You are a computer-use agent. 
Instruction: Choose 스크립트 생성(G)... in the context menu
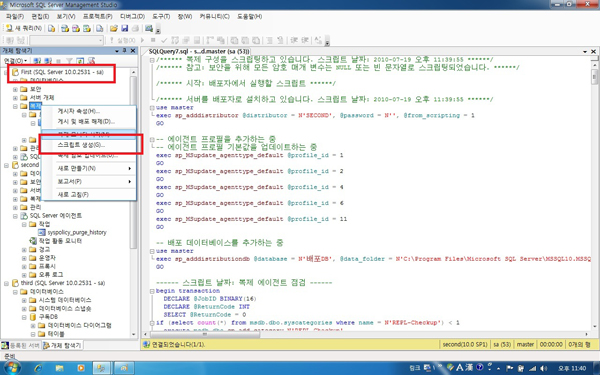(89, 145)
